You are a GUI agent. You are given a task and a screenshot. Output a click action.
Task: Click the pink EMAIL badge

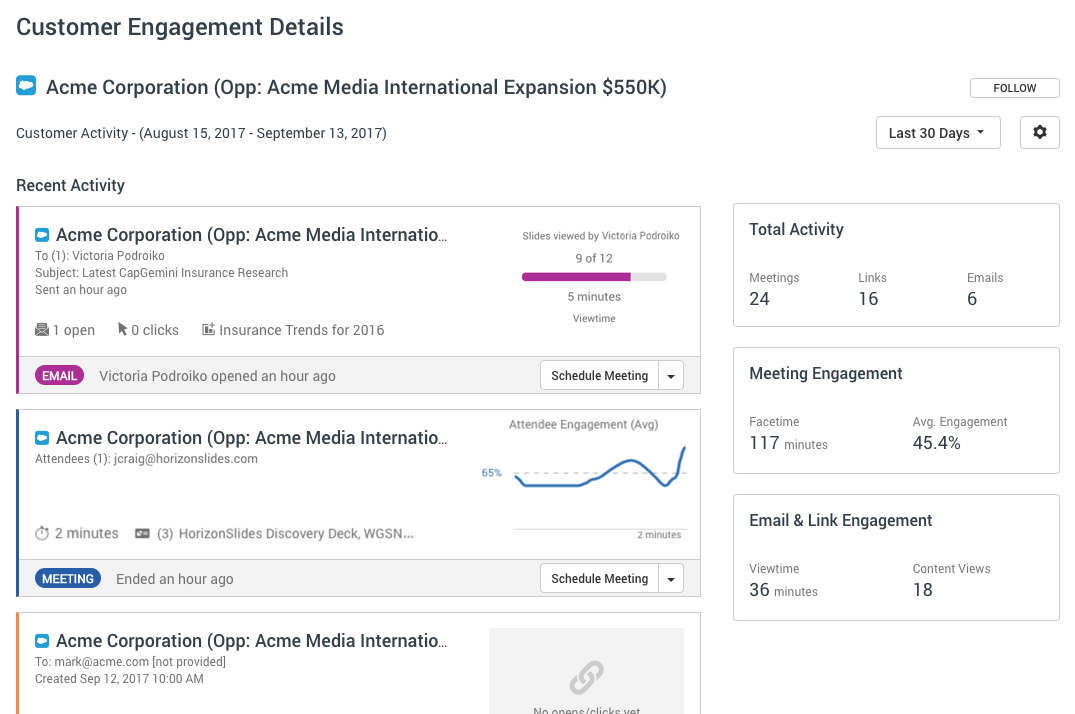coord(60,376)
